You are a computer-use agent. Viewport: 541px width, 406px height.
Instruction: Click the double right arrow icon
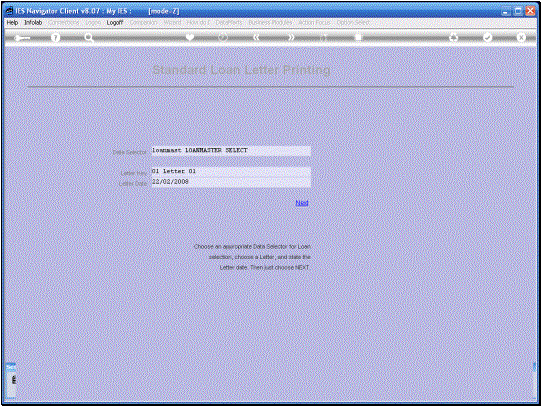(291, 37)
